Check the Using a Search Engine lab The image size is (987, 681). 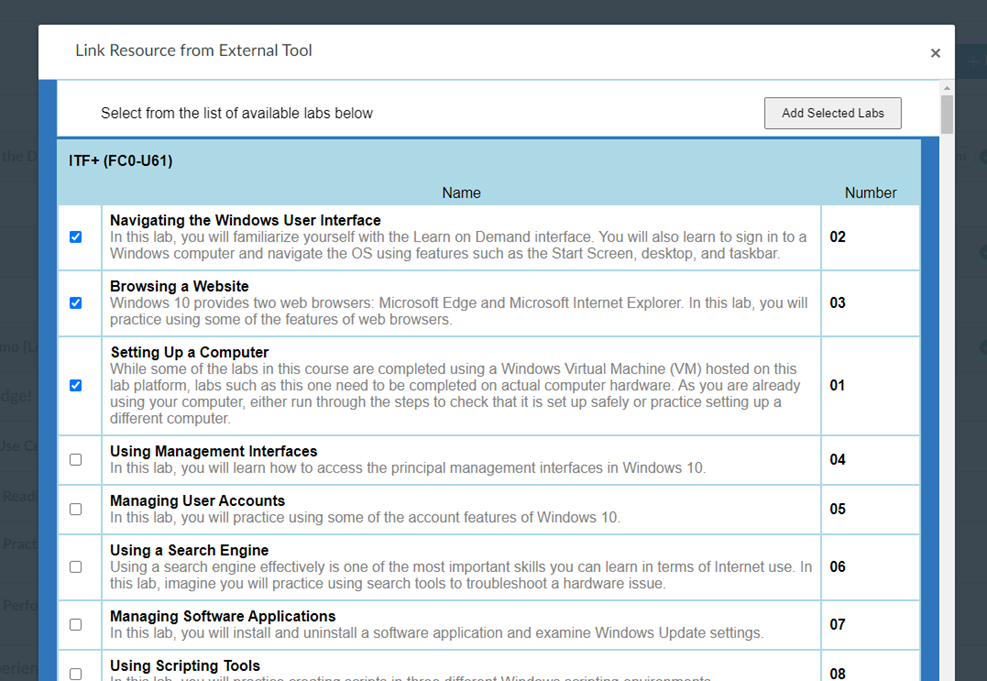(76, 567)
